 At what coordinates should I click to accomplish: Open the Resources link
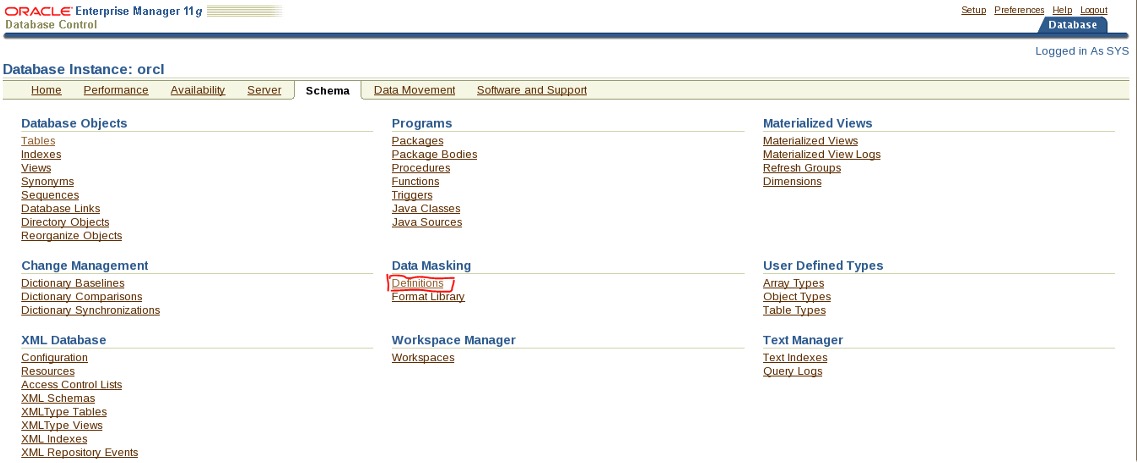coord(48,372)
